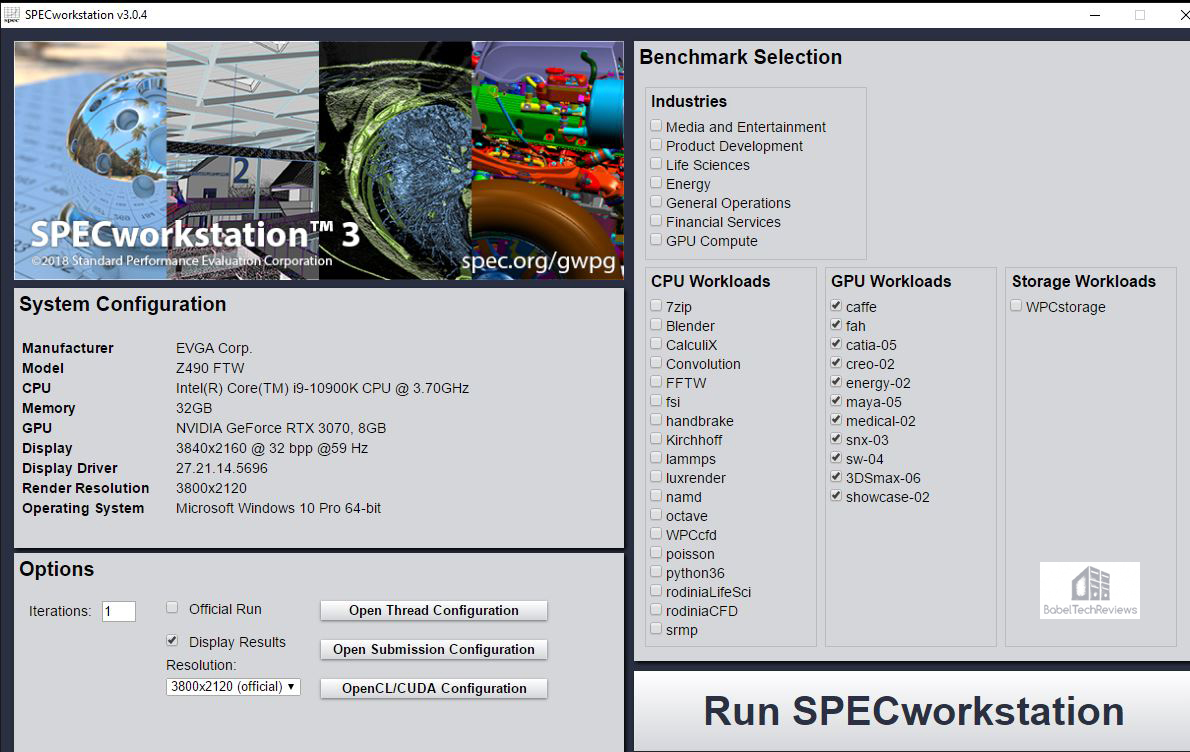Enable the rodiniaLifeSci workload
1190x752 pixels.
click(x=656, y=590)
